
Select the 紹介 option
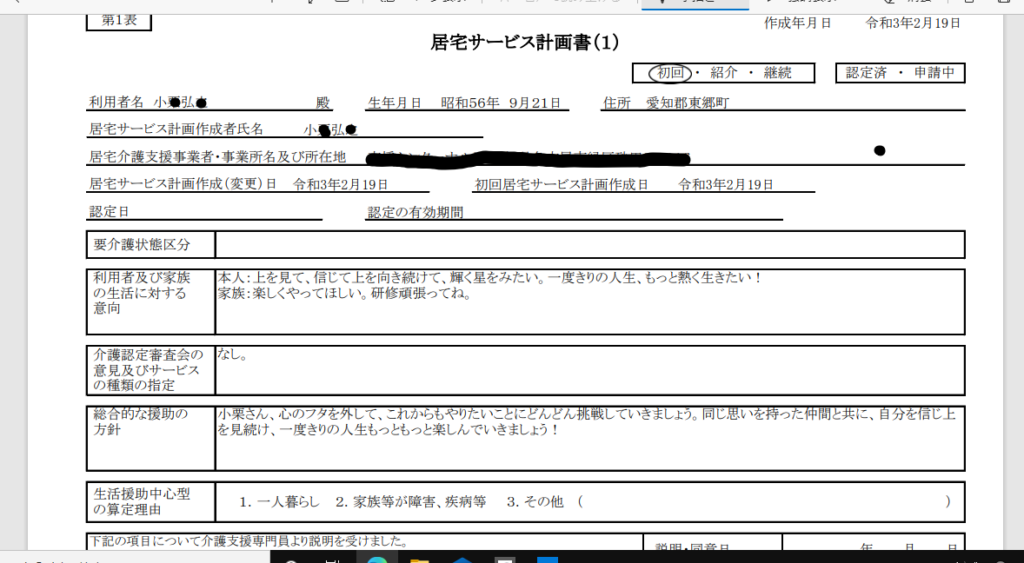tap(724, 73)
